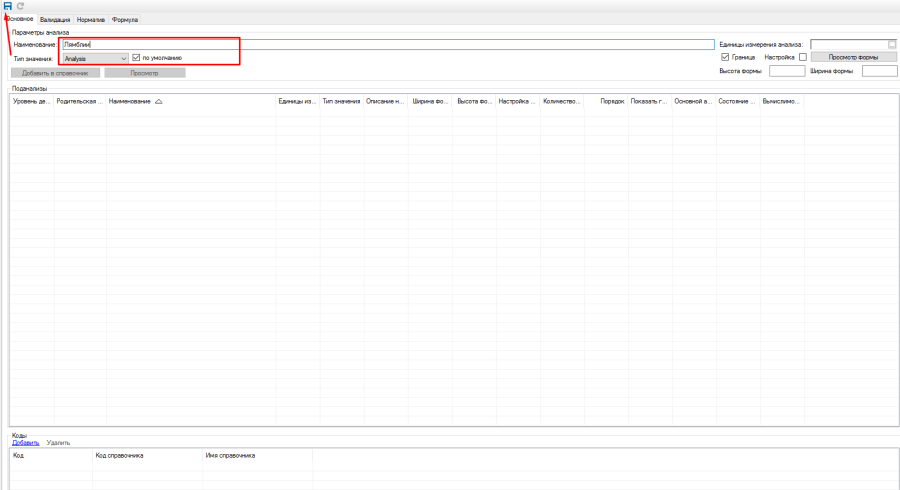
Task: Click the Наименование text field
Action: [388, 44]
